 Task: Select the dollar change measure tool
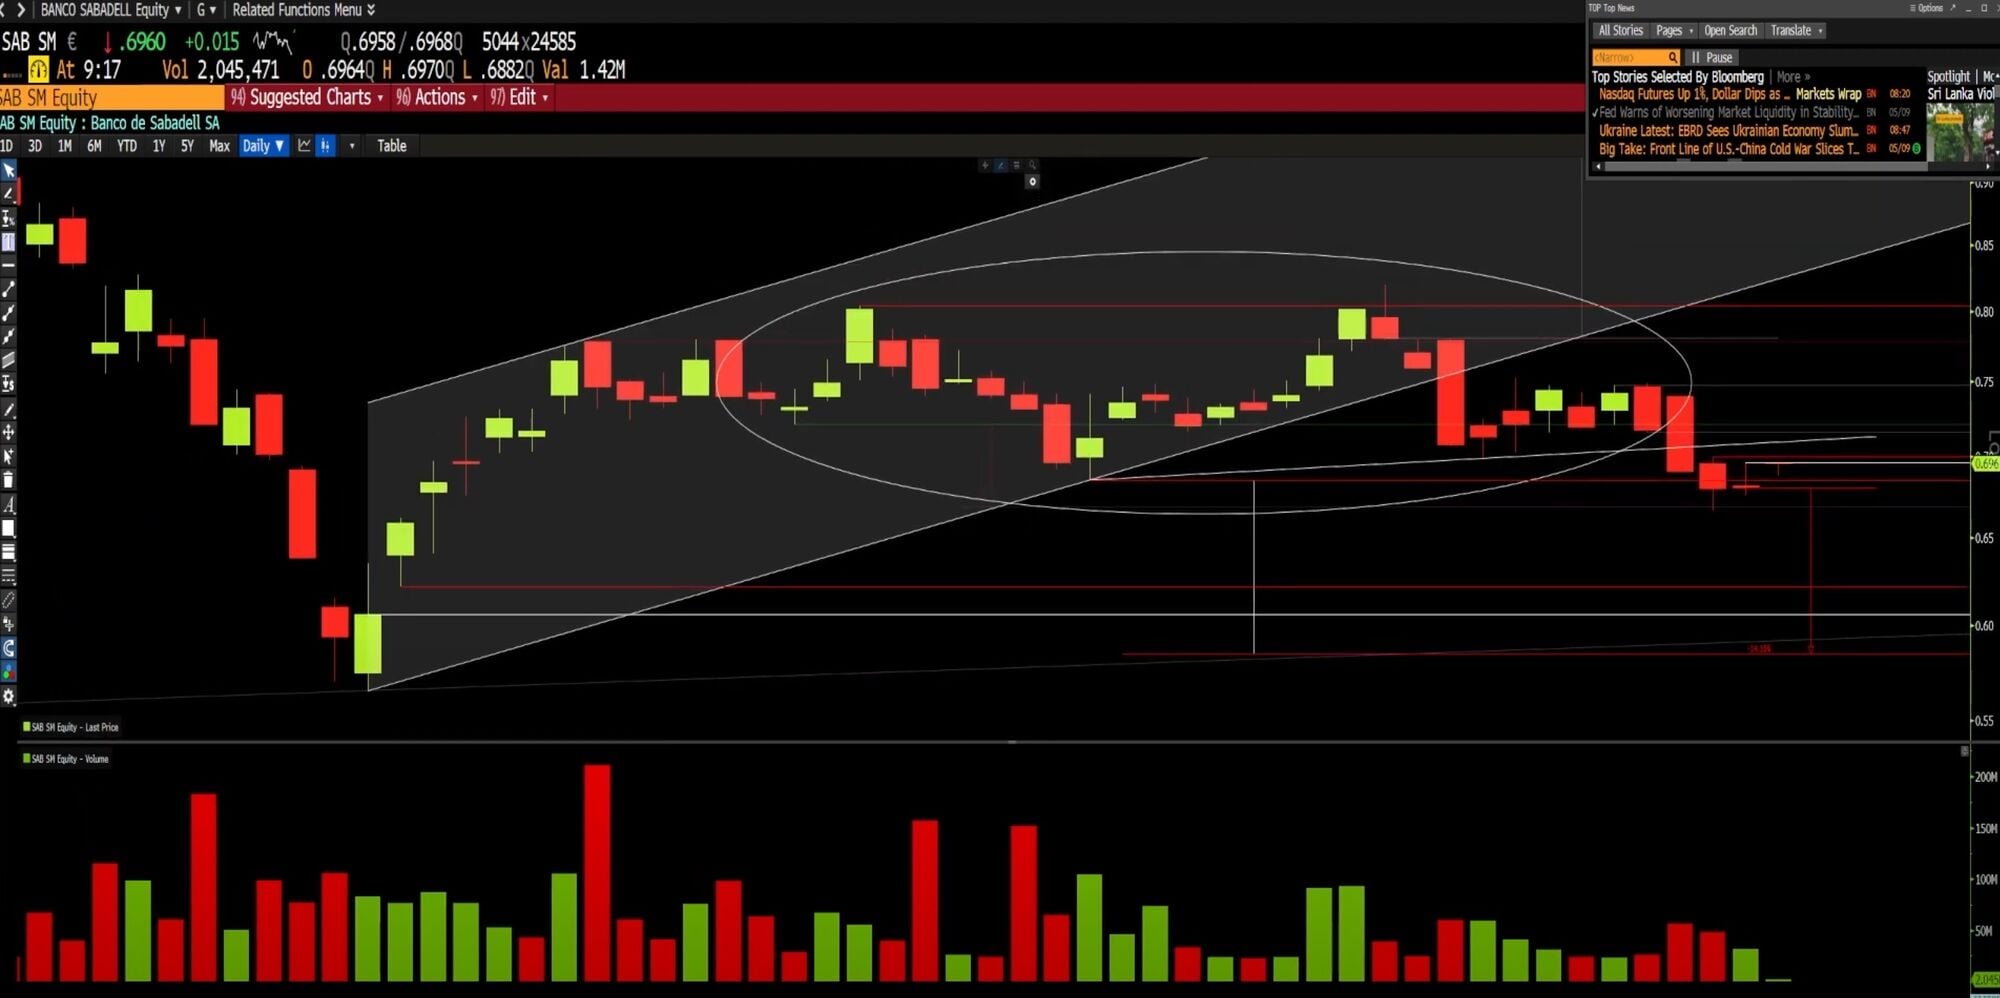9,384
